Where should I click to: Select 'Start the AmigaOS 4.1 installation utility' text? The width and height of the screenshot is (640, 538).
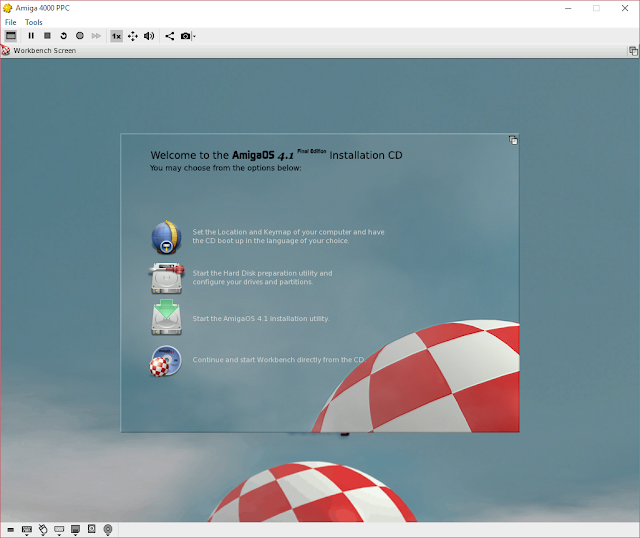point(261,318)
